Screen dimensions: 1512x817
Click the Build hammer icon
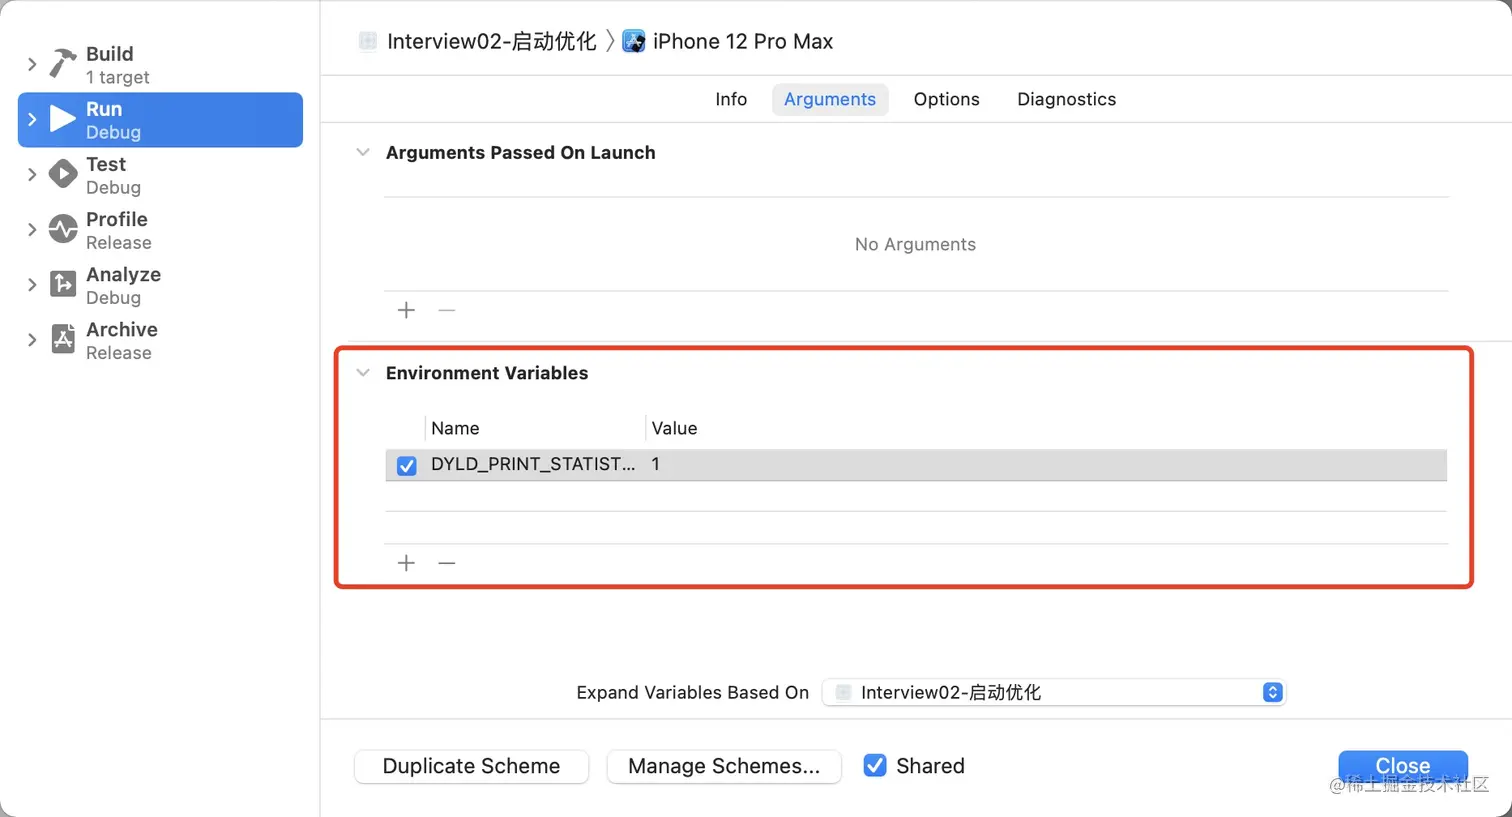coord(63,64)
